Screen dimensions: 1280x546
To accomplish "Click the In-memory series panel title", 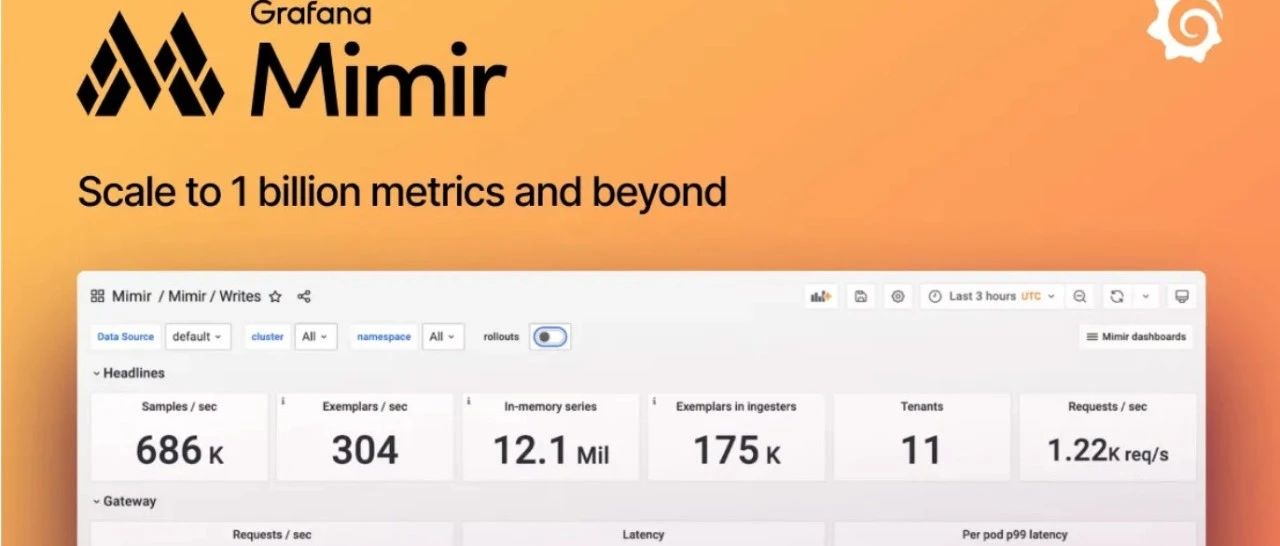I will click(550, 407).
